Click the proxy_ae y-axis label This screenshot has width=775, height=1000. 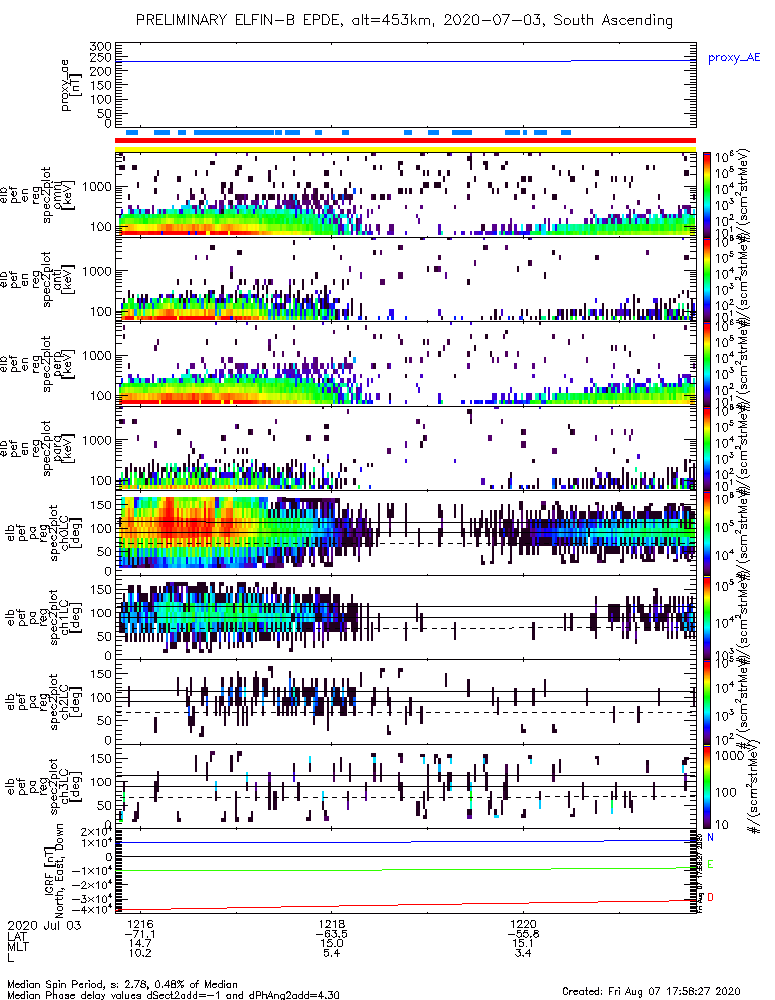tap(70, 85)
